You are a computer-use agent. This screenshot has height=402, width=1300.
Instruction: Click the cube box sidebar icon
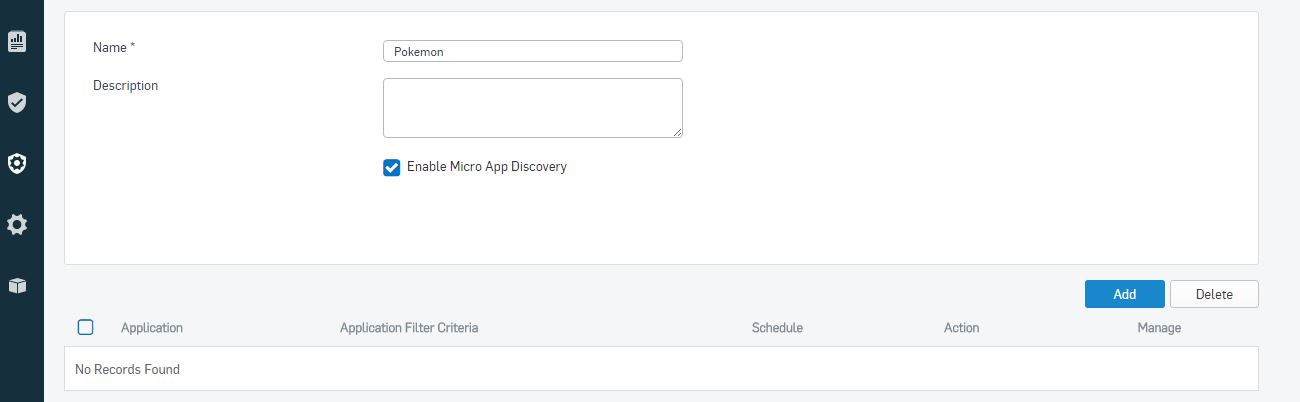tap(17, 285)
